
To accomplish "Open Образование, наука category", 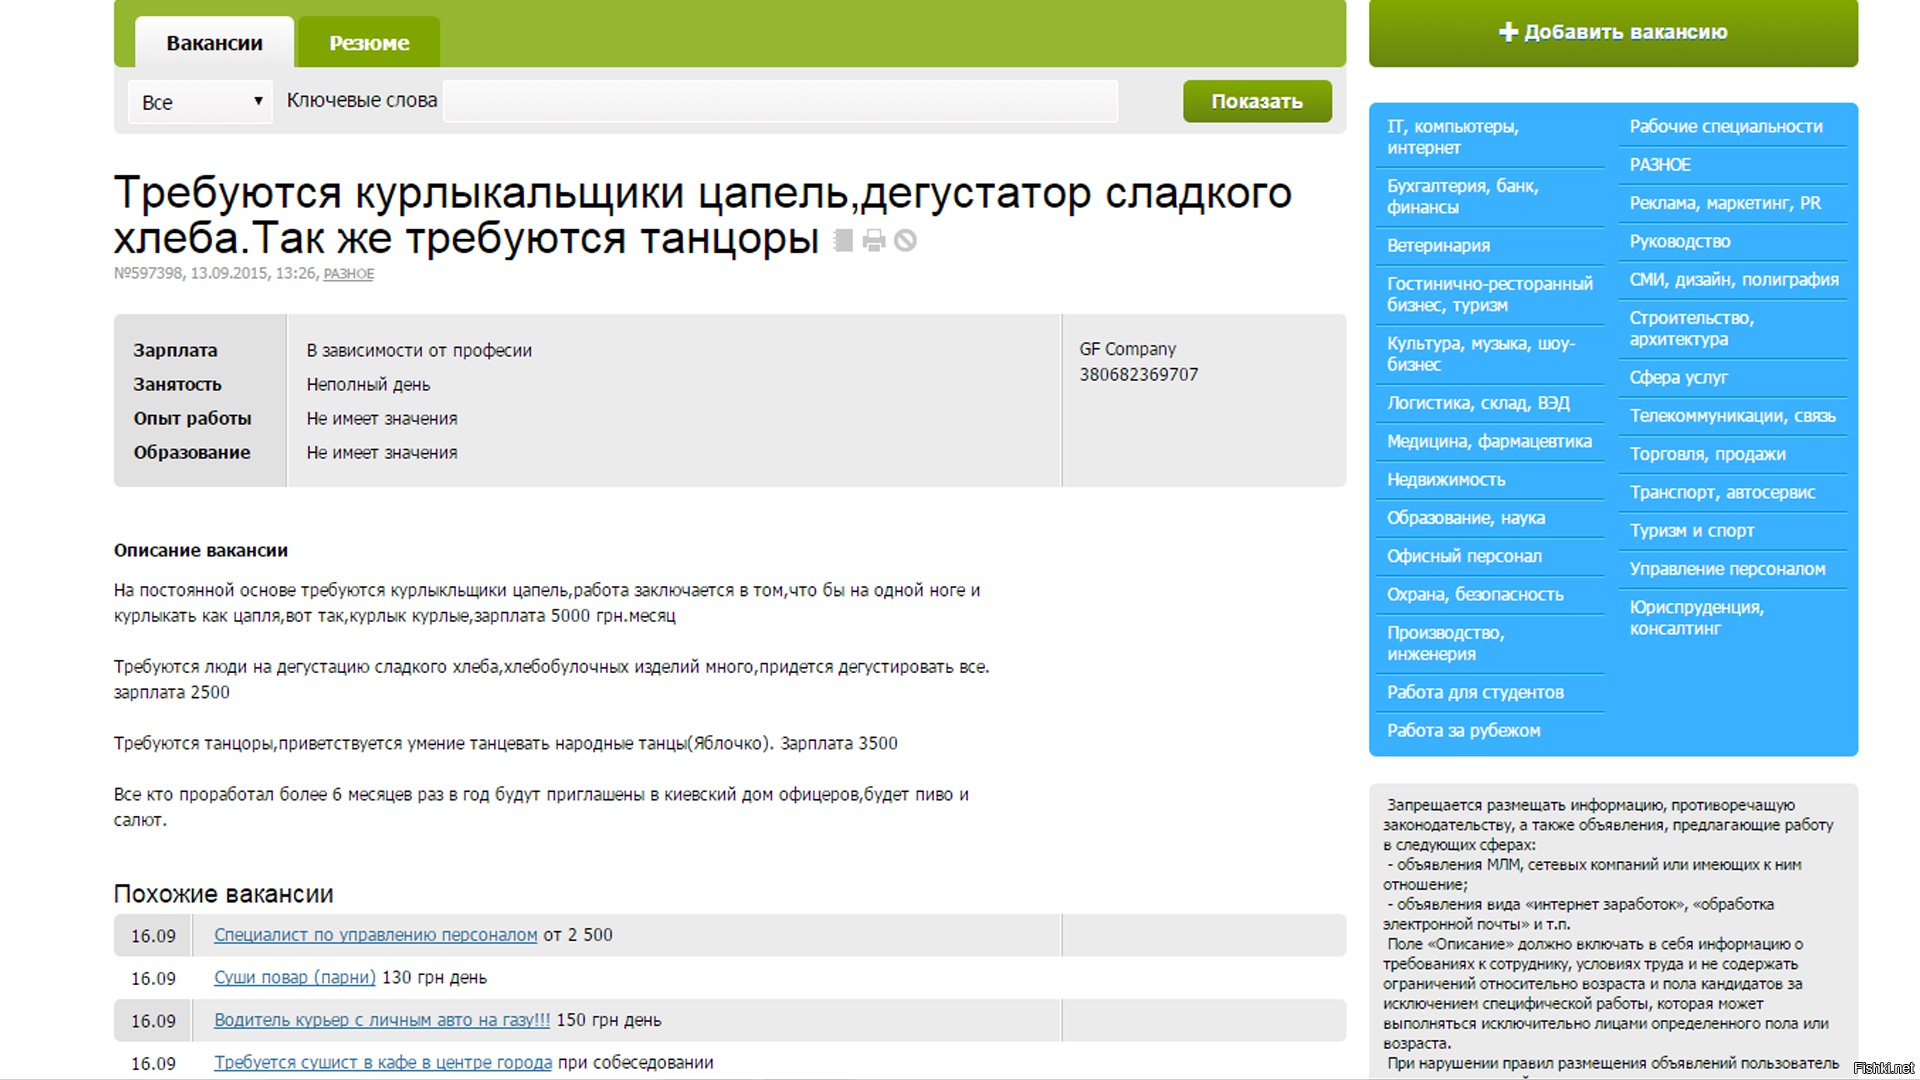I will coord(1466,518).
